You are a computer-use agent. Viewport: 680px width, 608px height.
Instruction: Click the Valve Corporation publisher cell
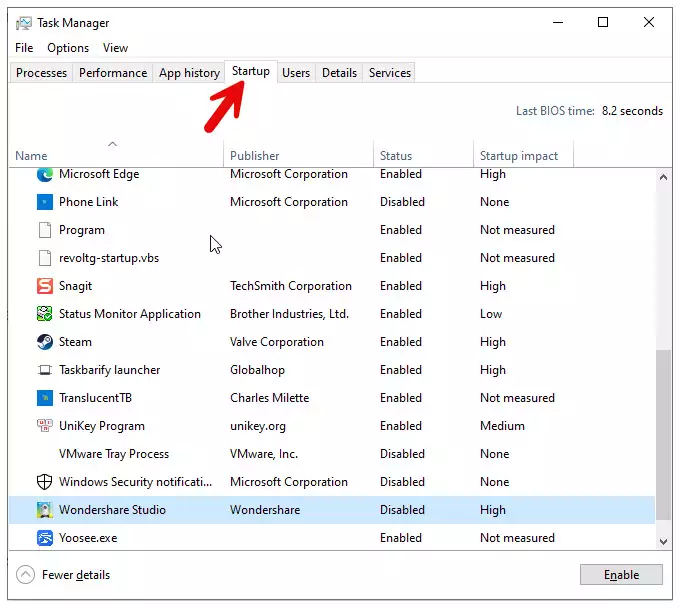277,342
